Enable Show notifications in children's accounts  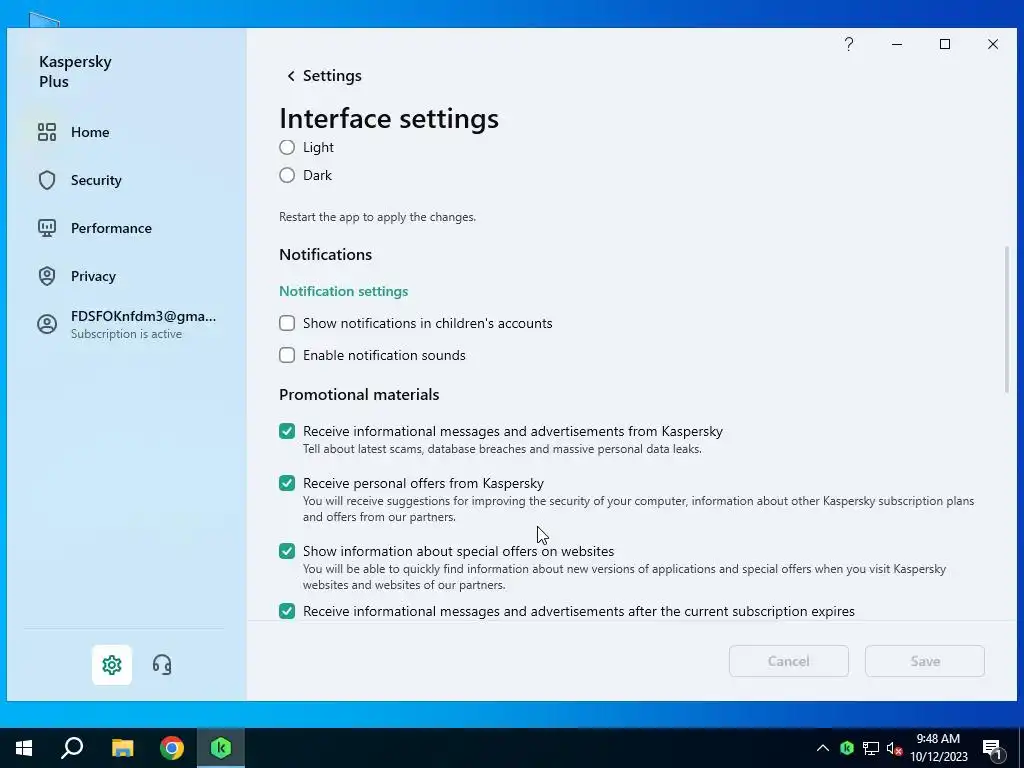pyautogui.click(x=287, y=323)
